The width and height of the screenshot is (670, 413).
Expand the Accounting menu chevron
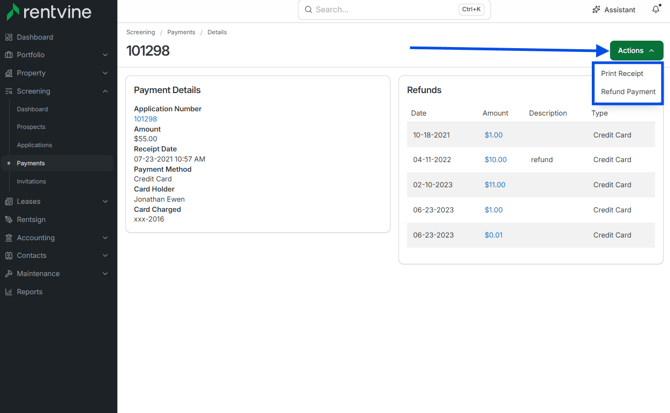105,237
